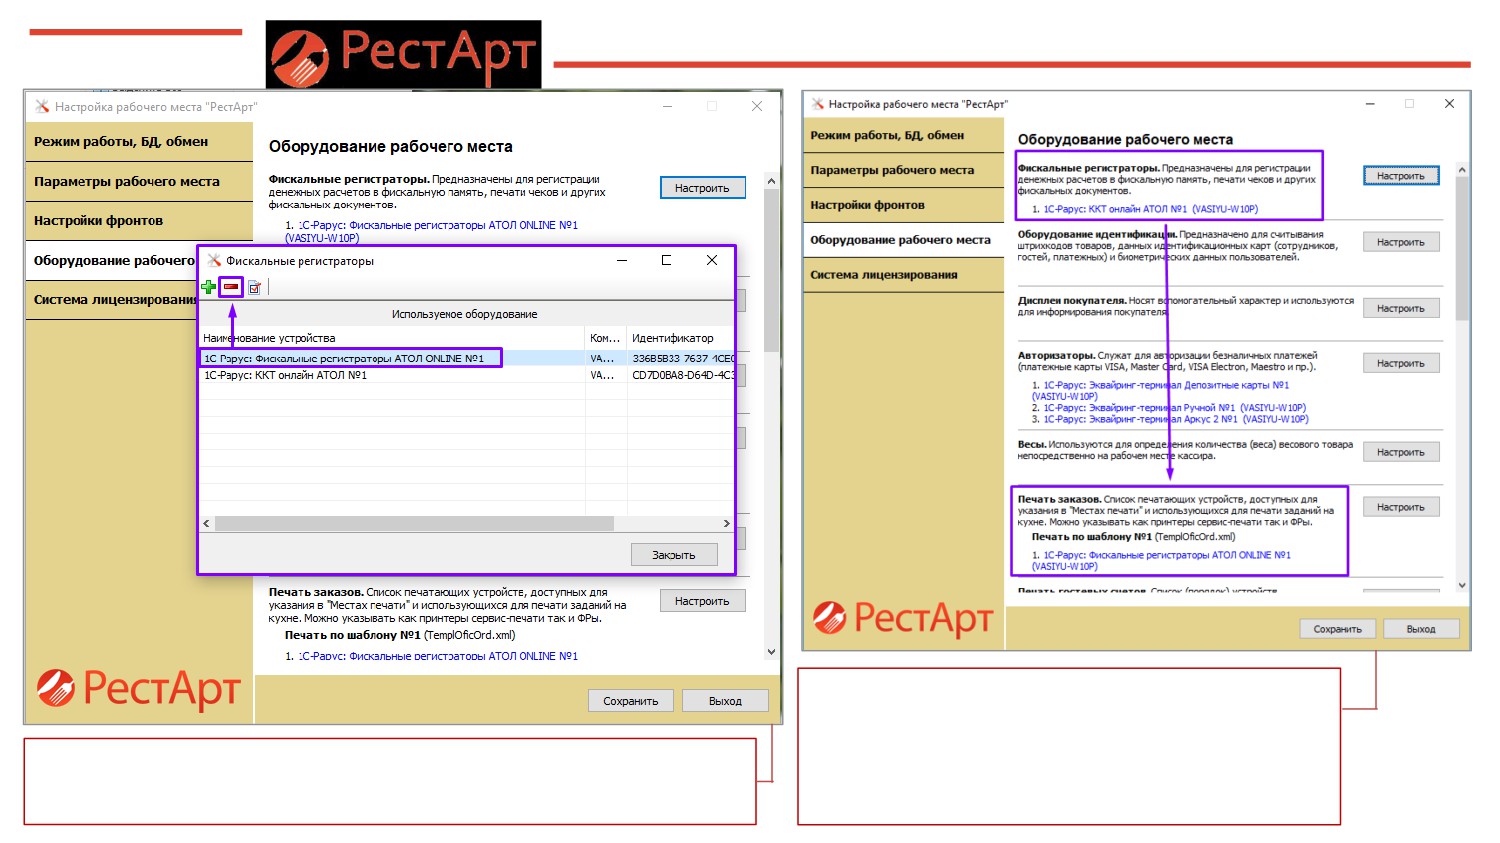This screenshot has height=843, width=1500.
Task: Click the Ком... column header in the dialog
Action: pos(606,338)
